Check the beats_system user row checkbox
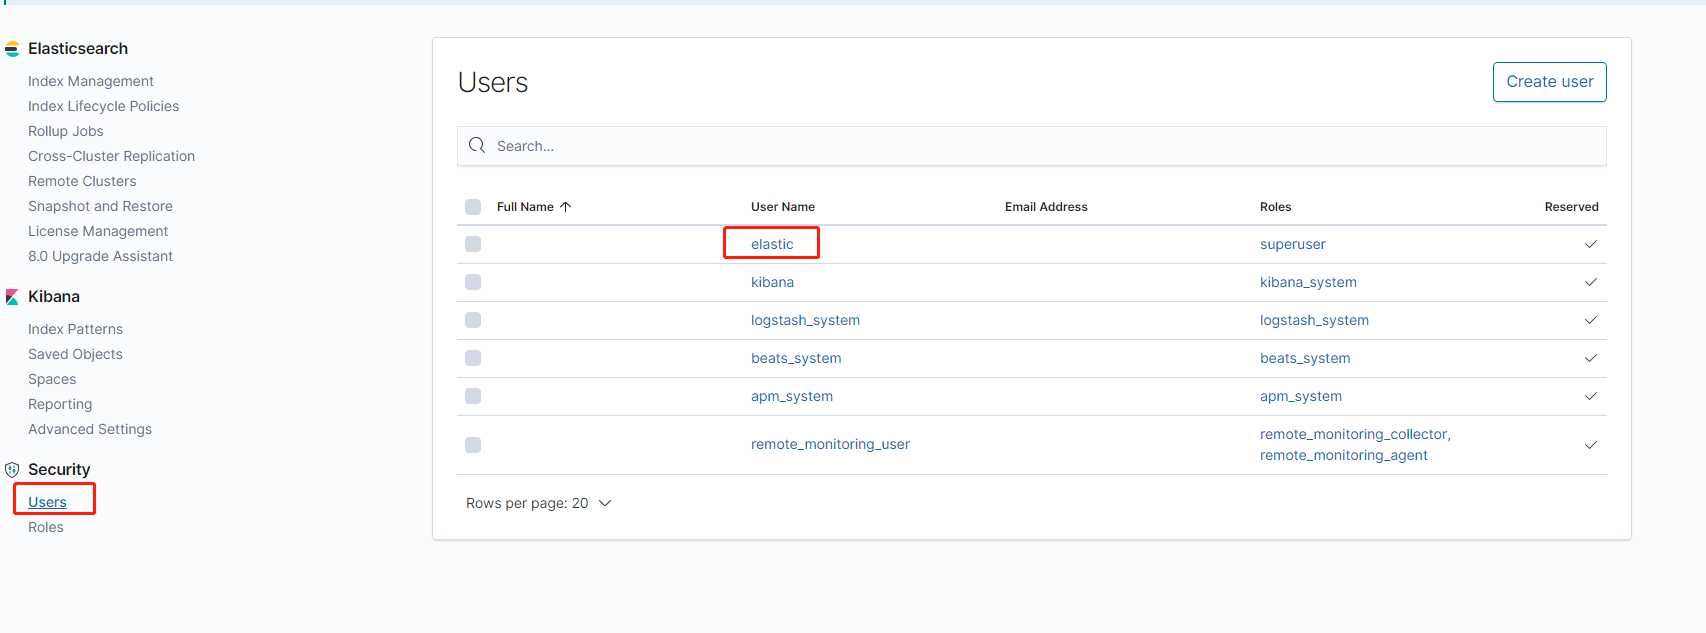Image resolution: width=1706 pixels, height=633 pixels. pyautogui.click(x=473, y=358)
